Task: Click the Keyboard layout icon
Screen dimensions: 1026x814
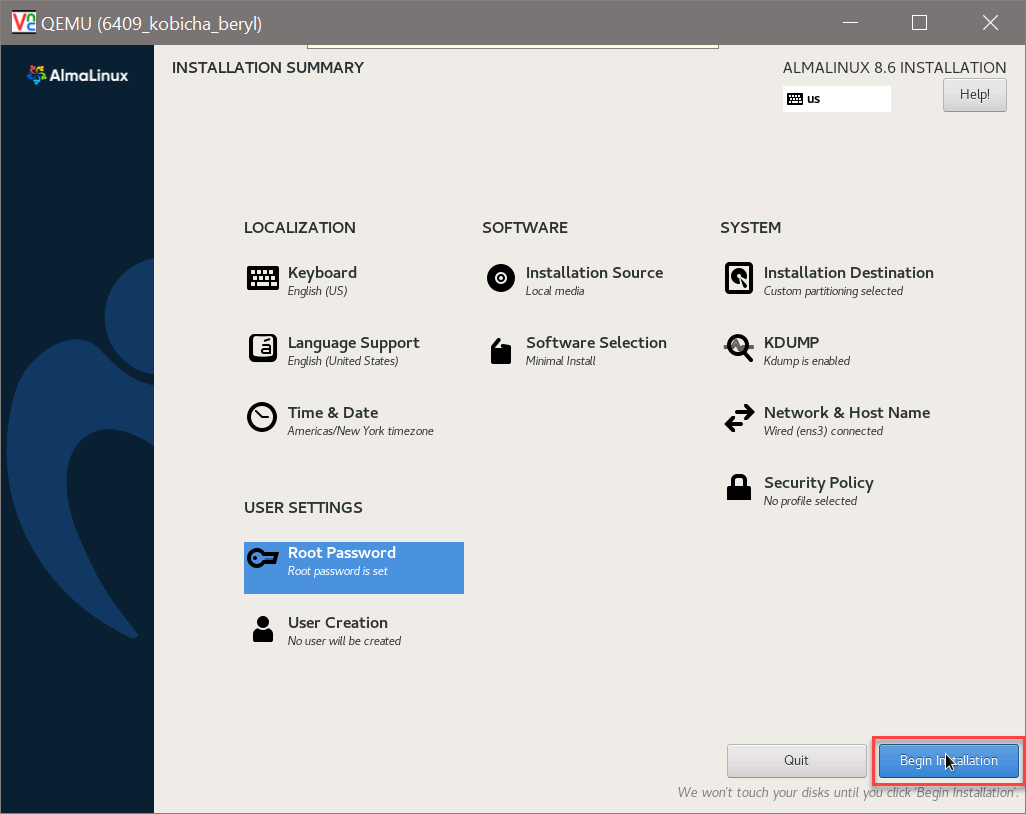Action: point(262,278)
